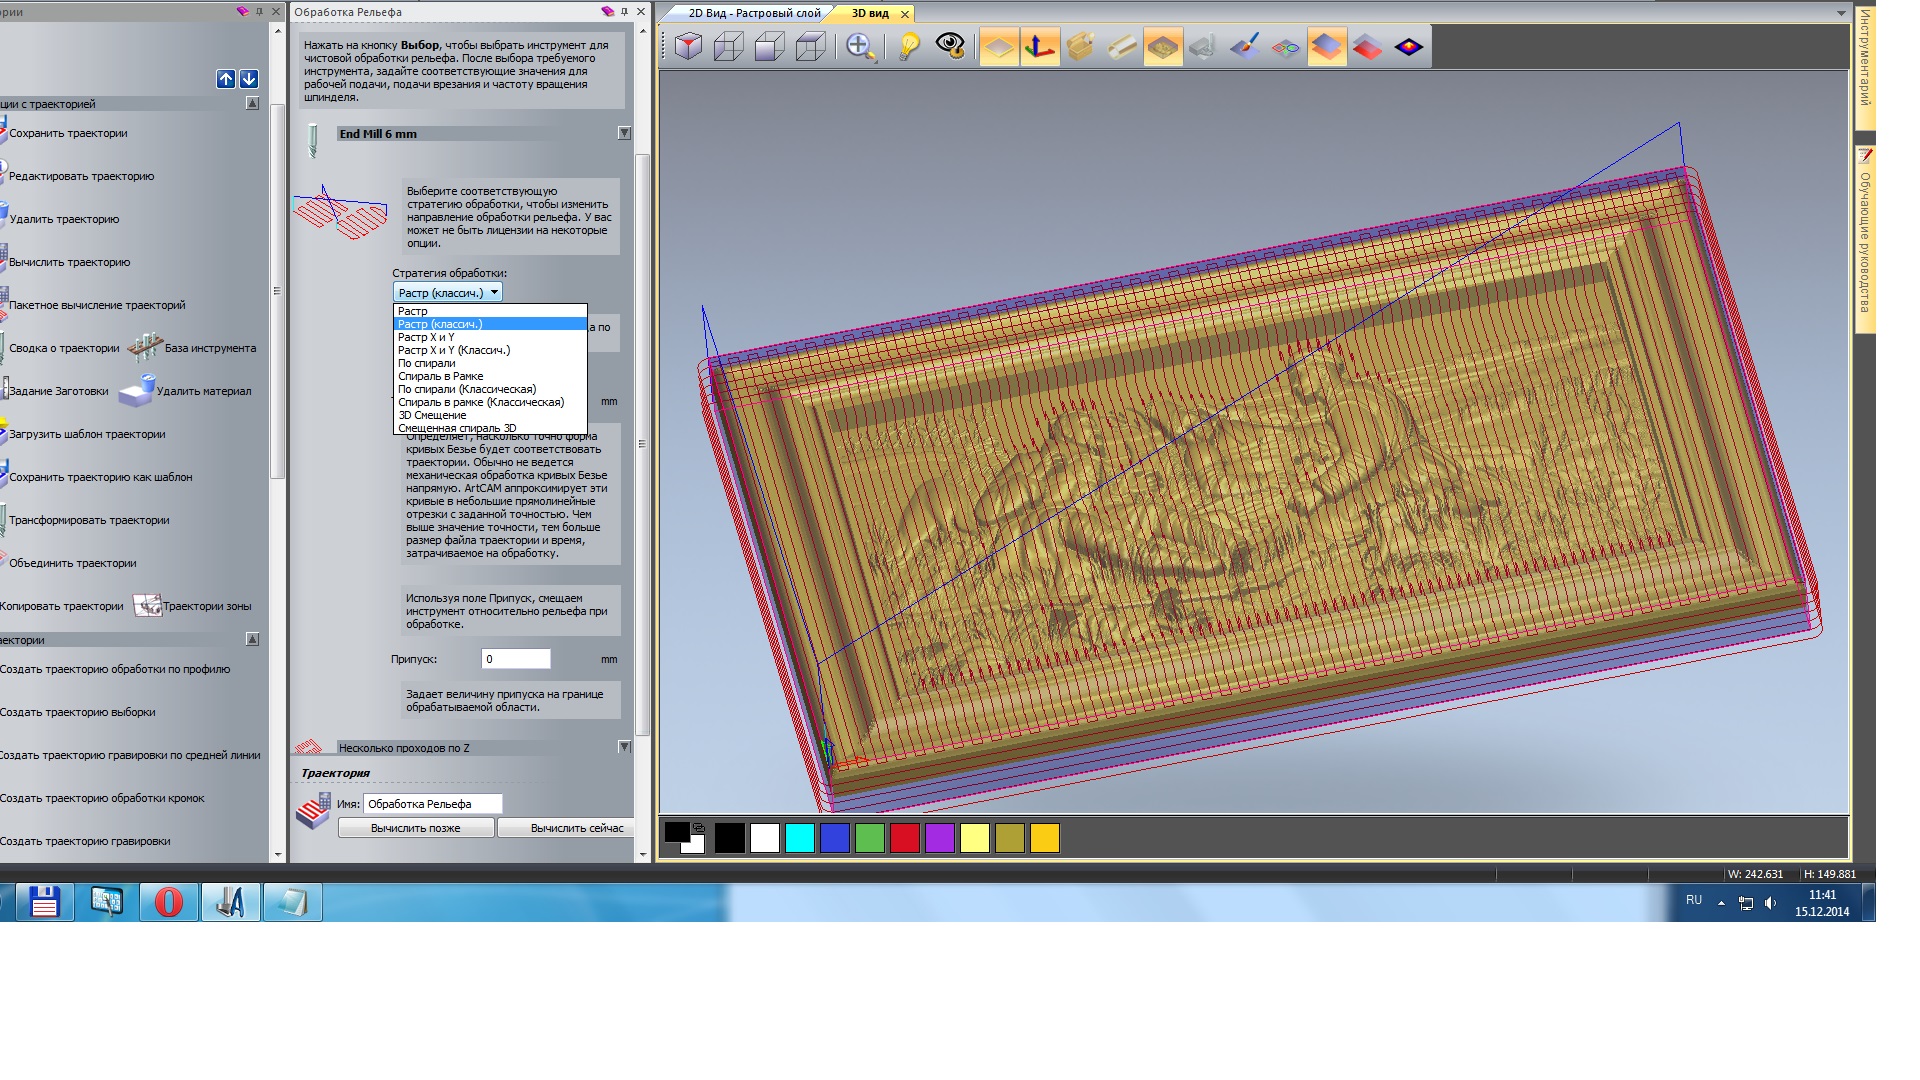Click Удалить материал icon
The height and width of the screenshot is (1080, 1920).
pos(137,391)
